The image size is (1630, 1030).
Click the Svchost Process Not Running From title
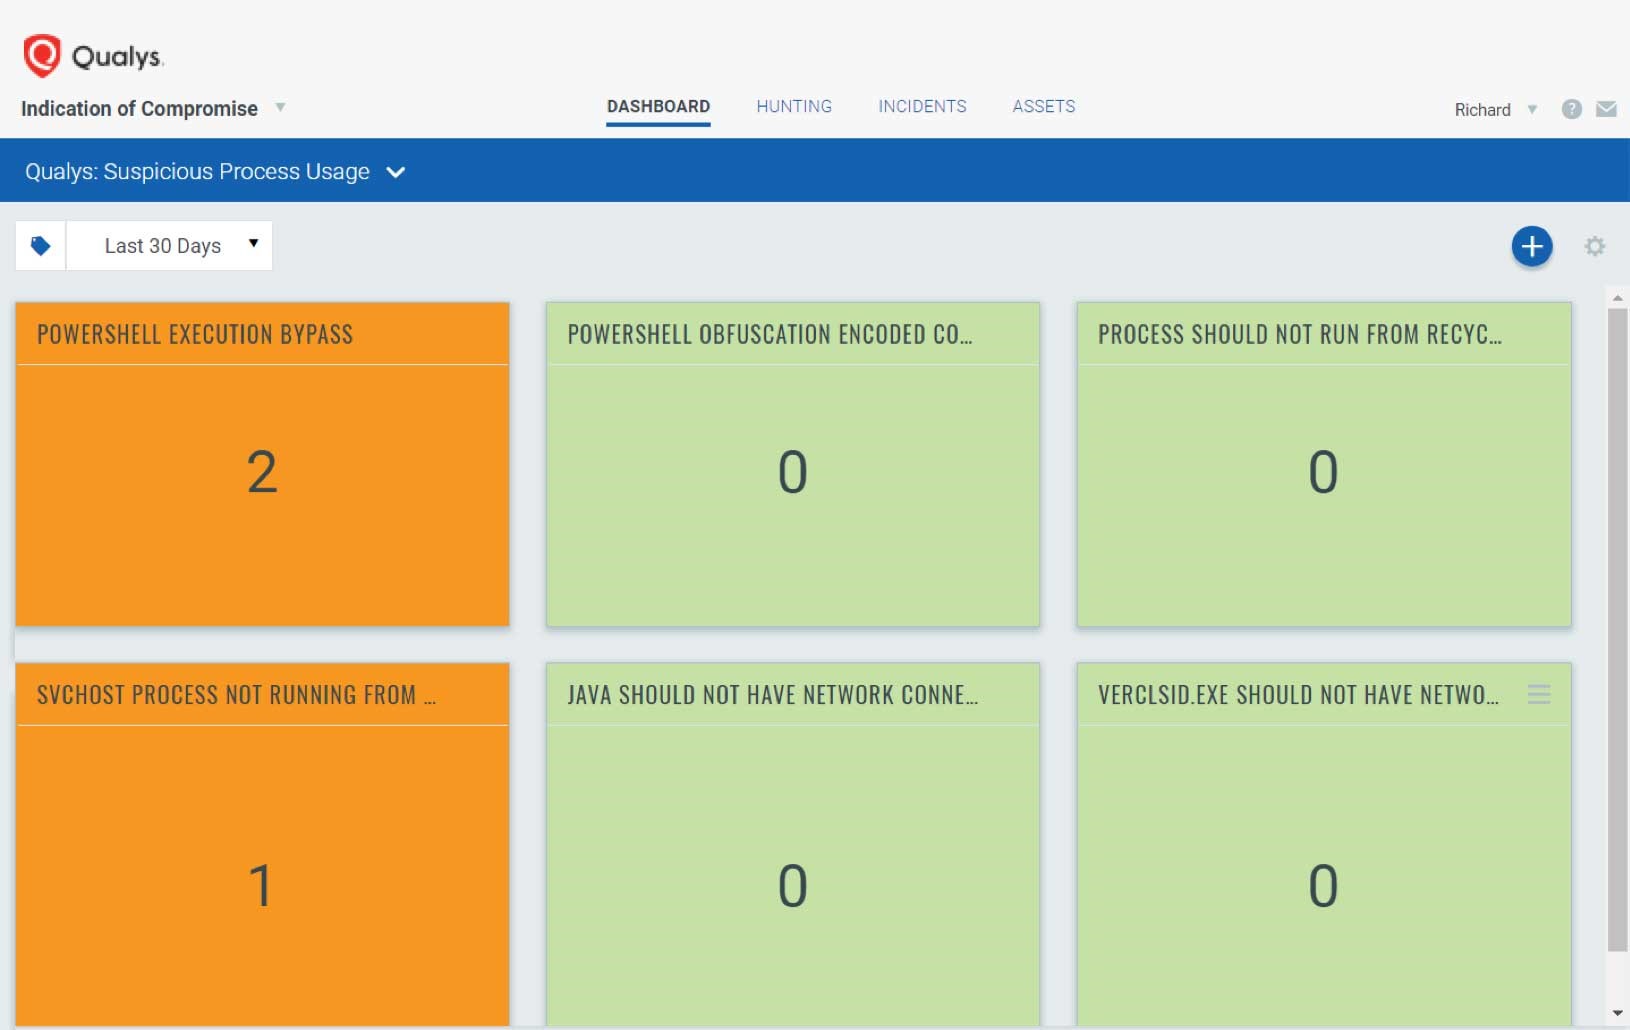(x=236, y=695)
